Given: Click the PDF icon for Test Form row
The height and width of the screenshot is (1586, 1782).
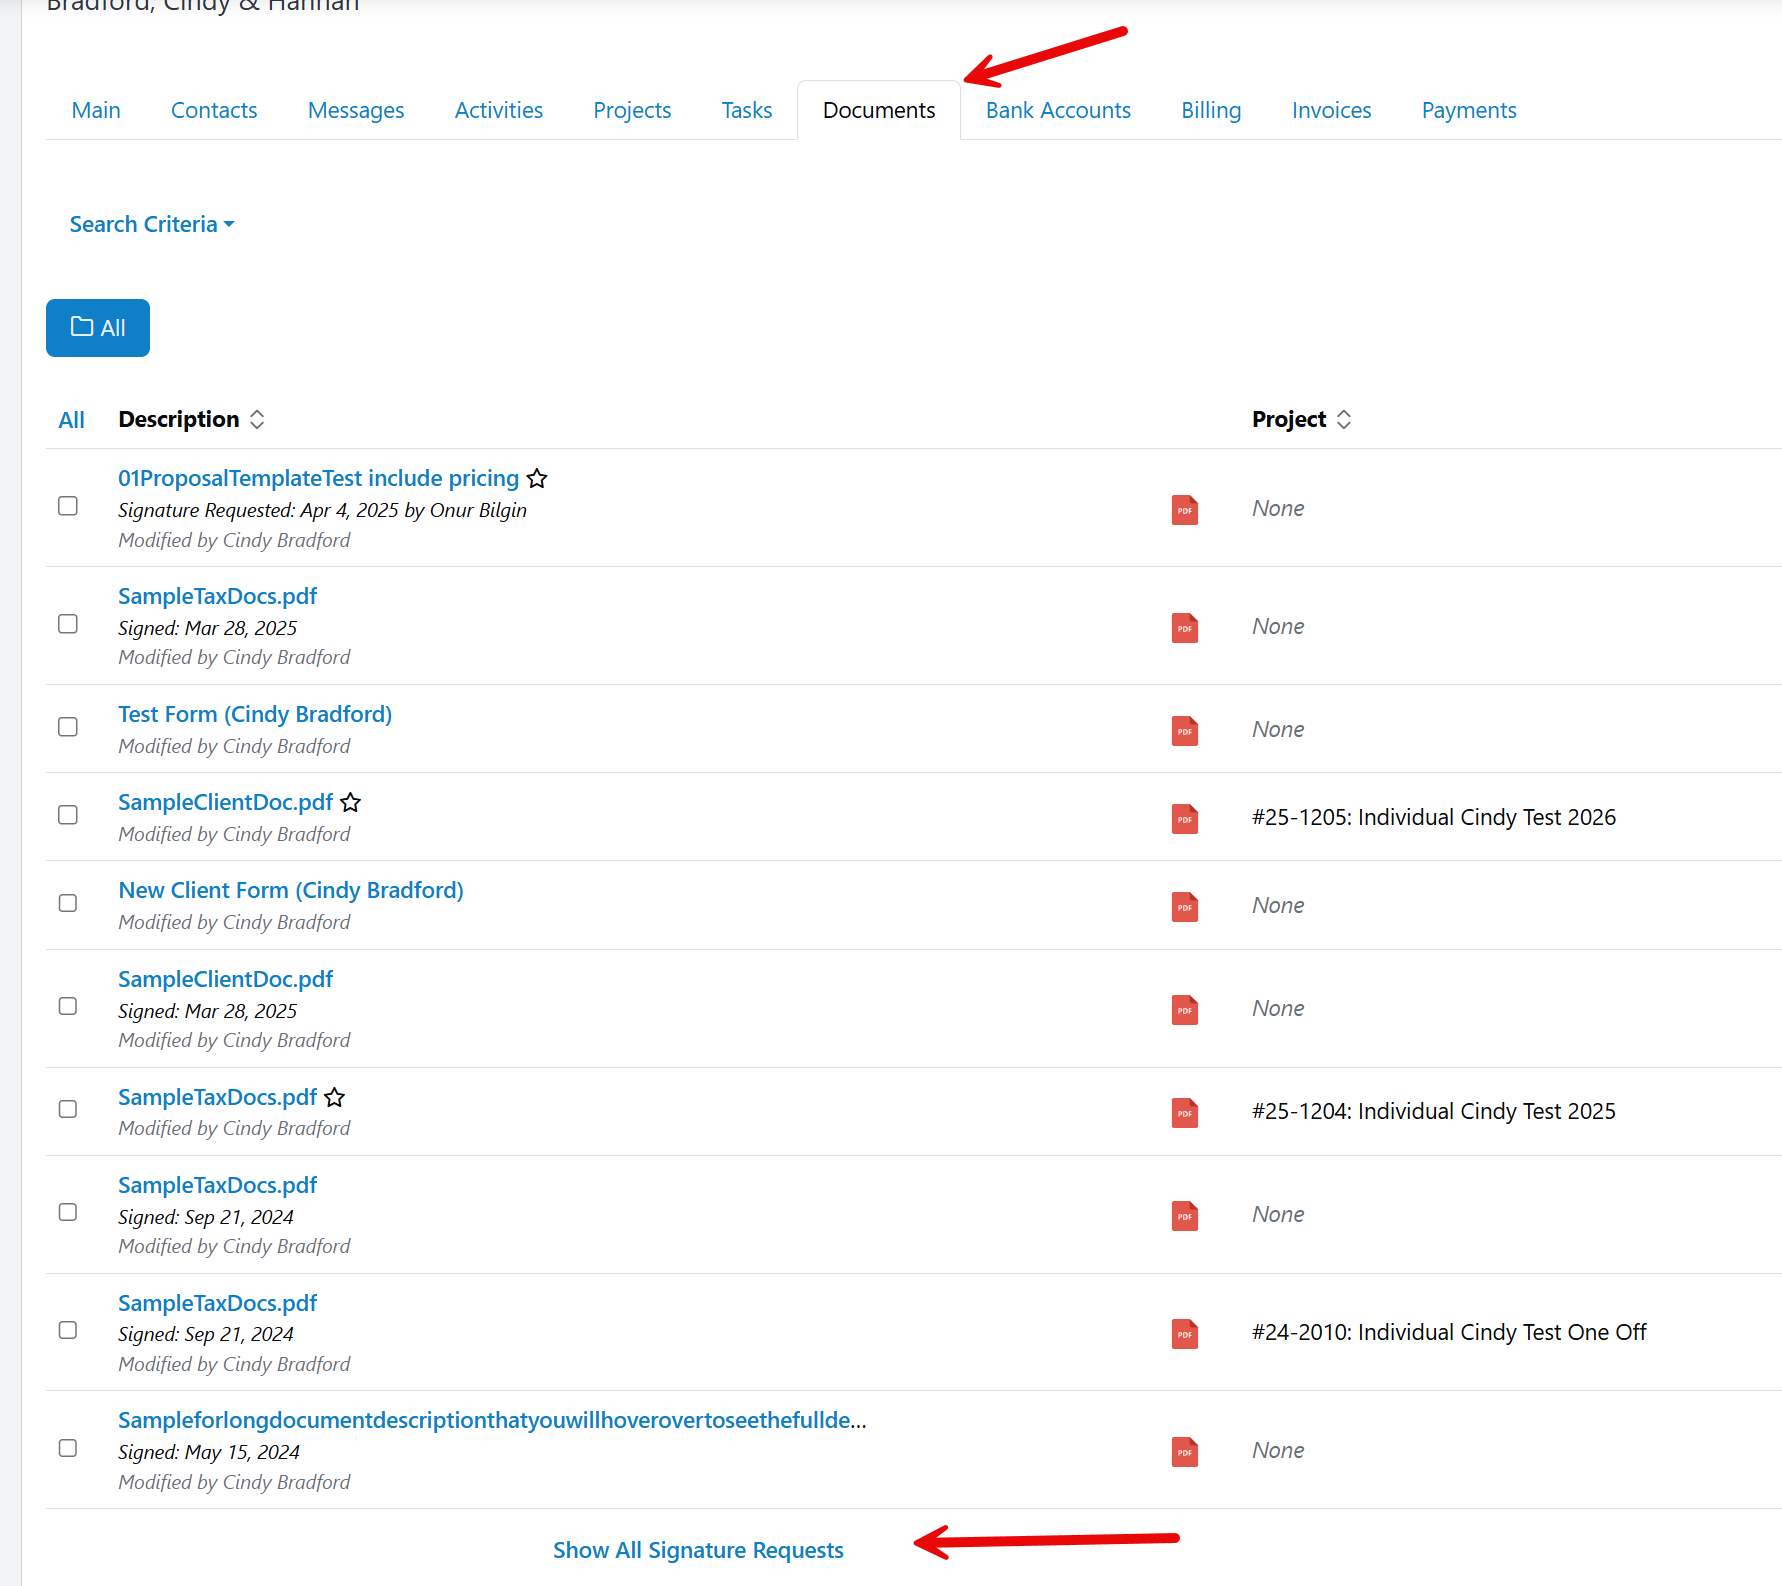Looking at the screenshot, I should pyautogui.click(x=1184, y=731).
